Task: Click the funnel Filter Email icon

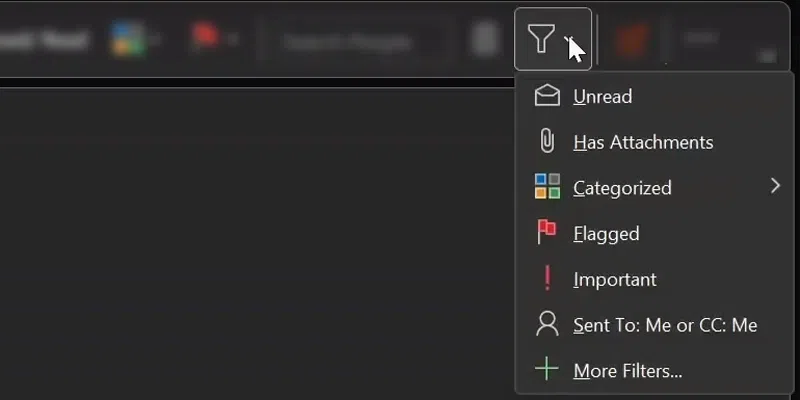Action: click(541, 39)
